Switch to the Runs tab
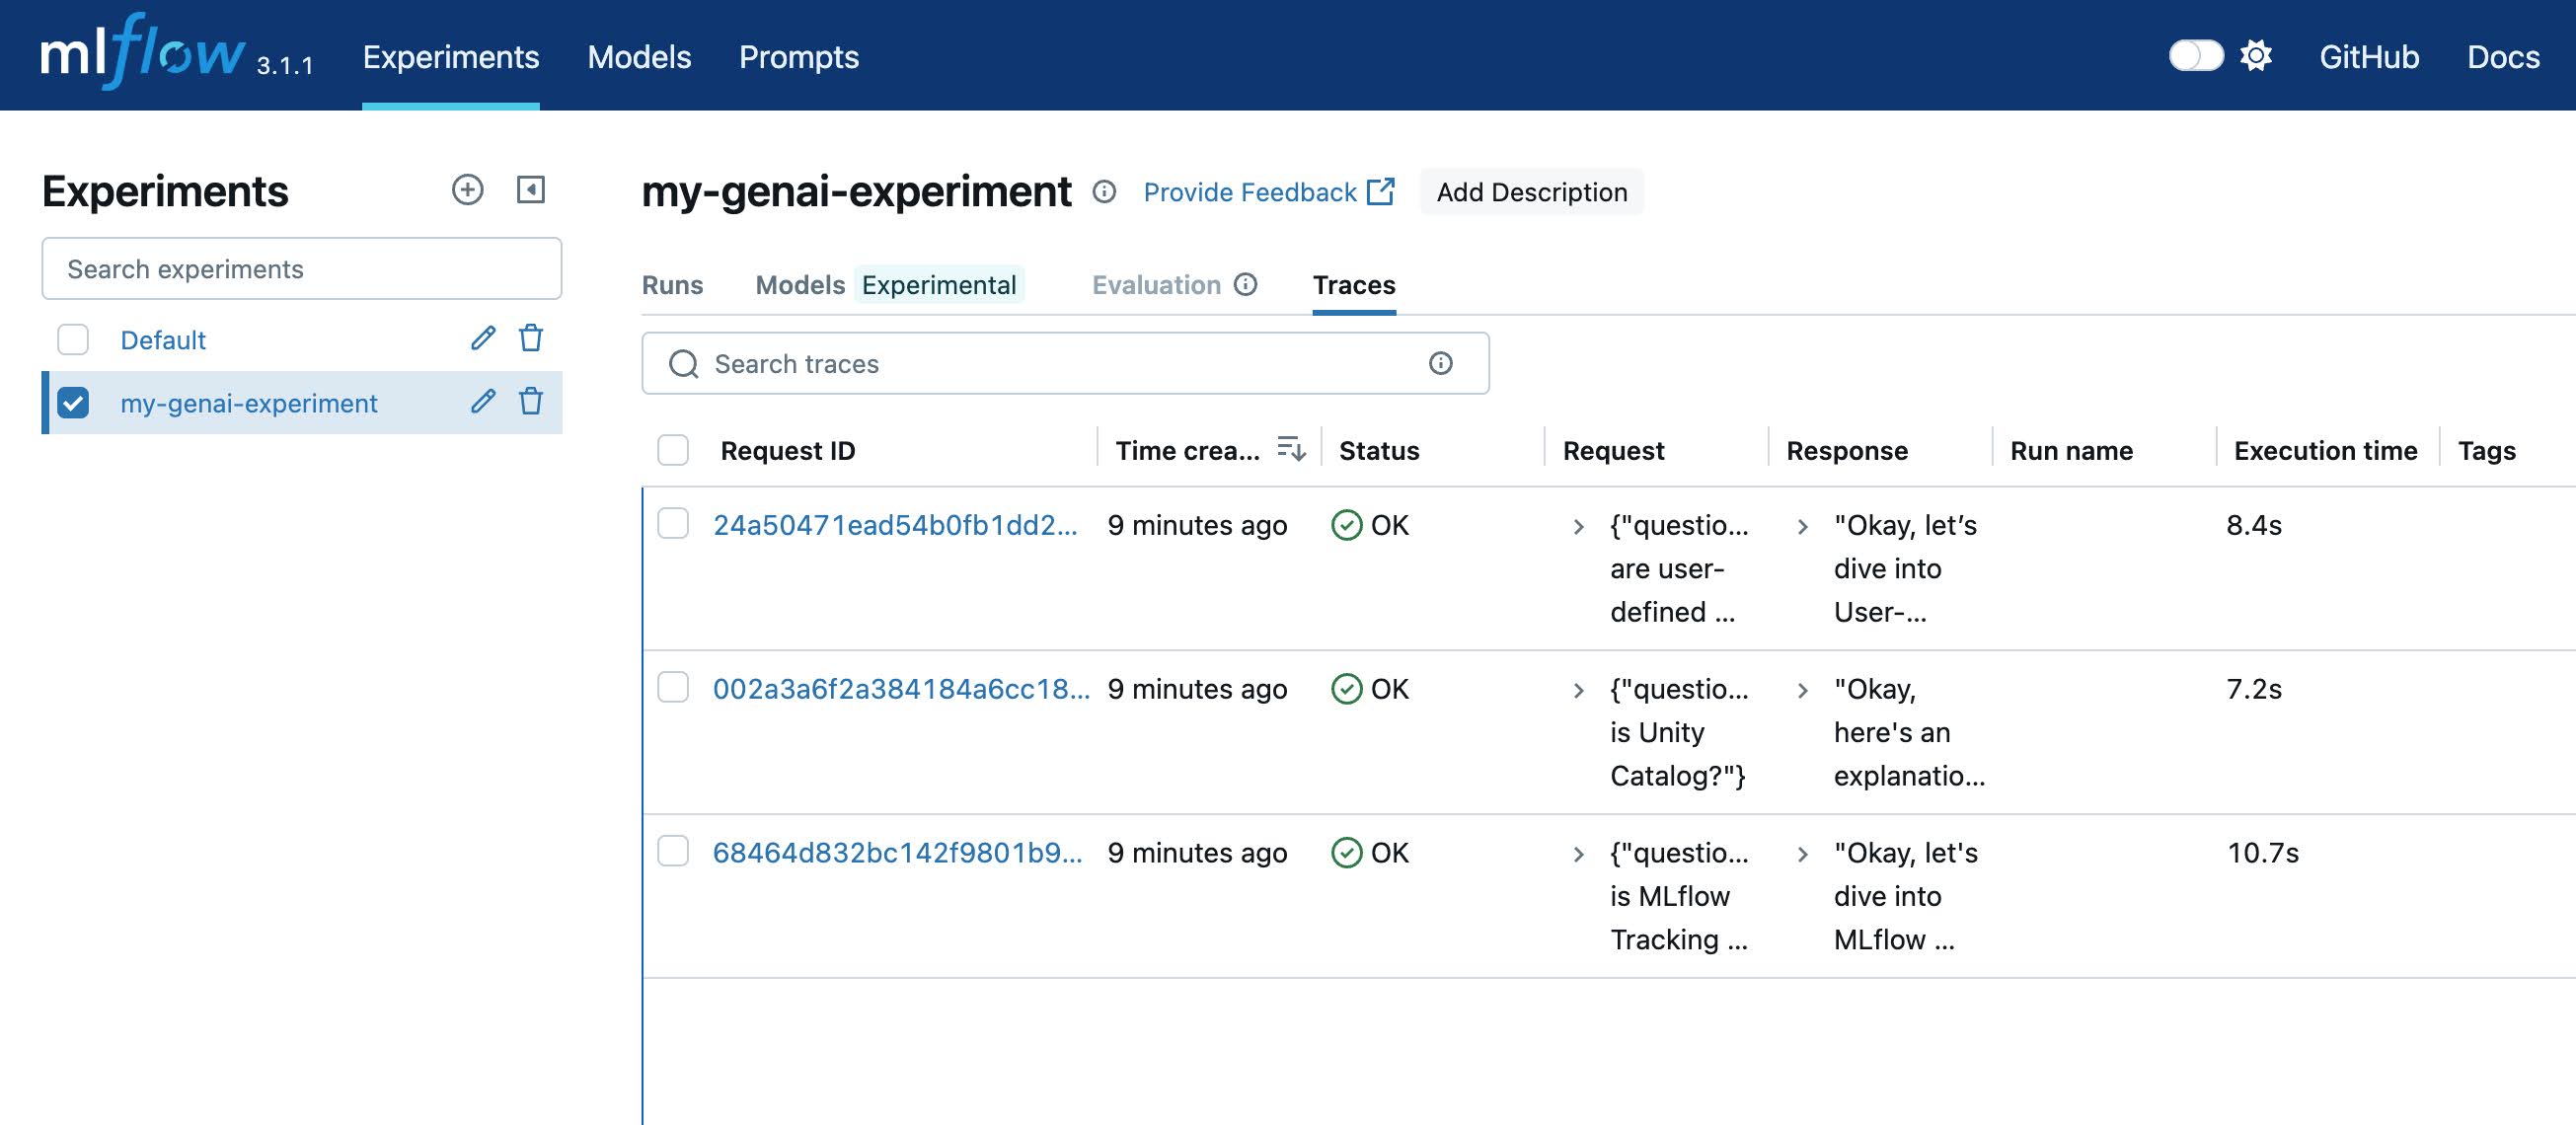Image resolution: width=2576 pixels, height=1125 pixels. [x=672, y=285]
